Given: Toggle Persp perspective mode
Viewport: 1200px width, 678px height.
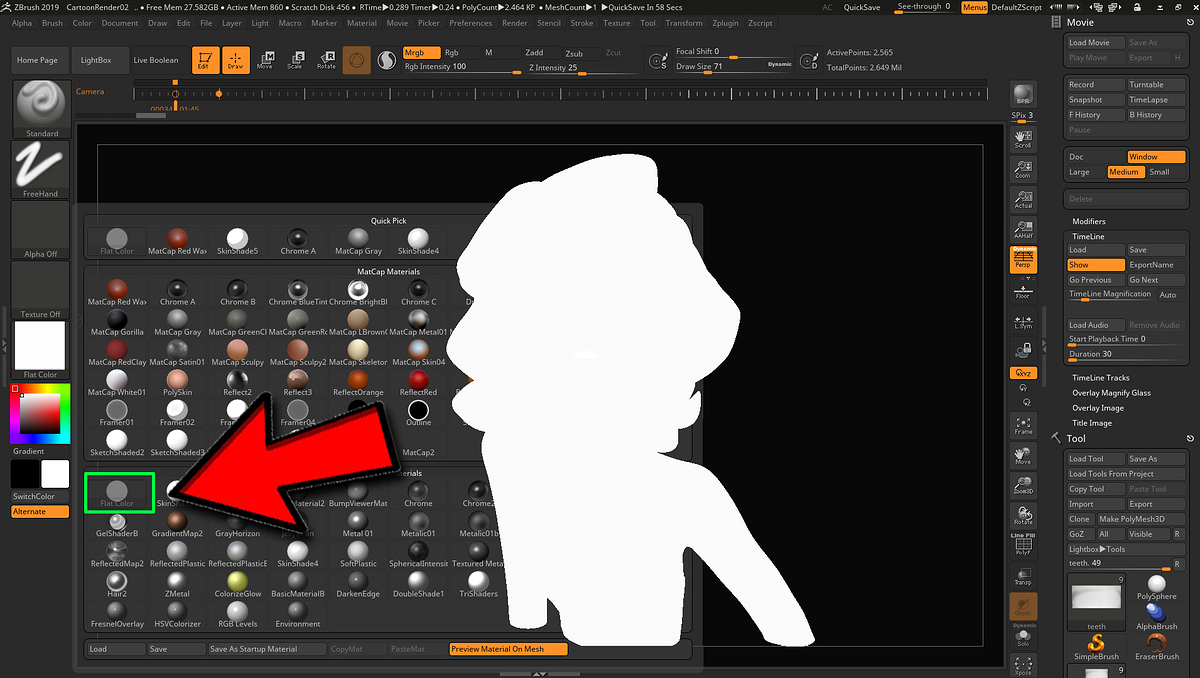Looking at the screenshot, I should tap(1022, 260).
